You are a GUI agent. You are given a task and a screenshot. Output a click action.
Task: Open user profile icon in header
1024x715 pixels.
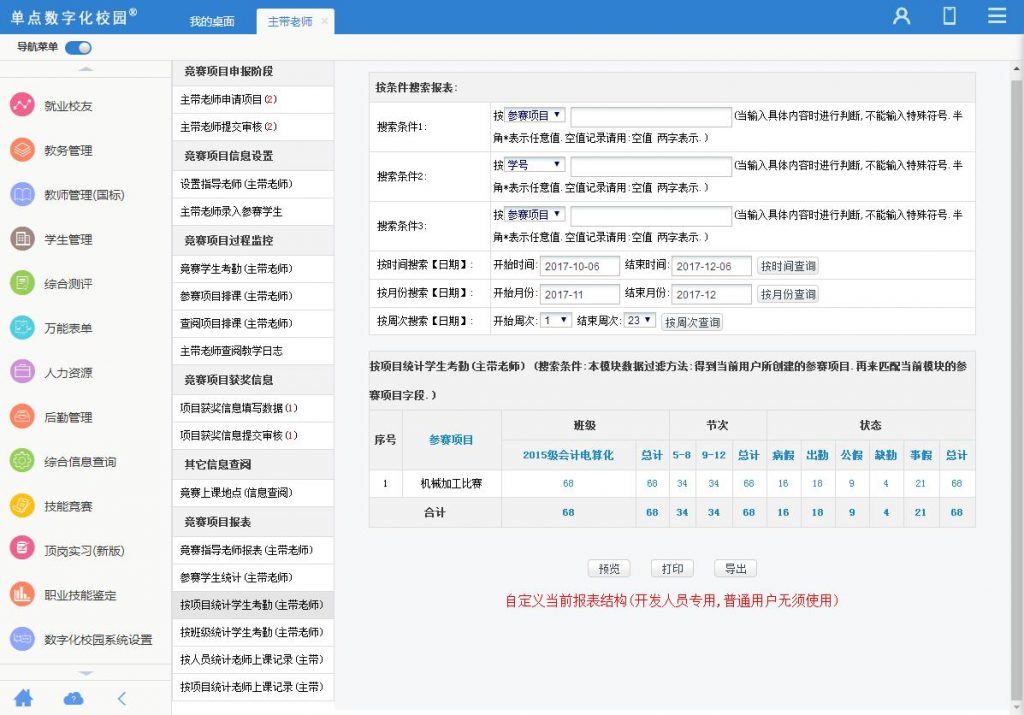902,16
